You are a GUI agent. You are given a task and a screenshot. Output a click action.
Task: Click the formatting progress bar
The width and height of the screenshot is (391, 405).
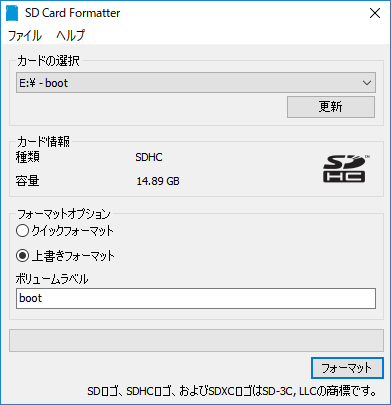(x=196, y=340)
